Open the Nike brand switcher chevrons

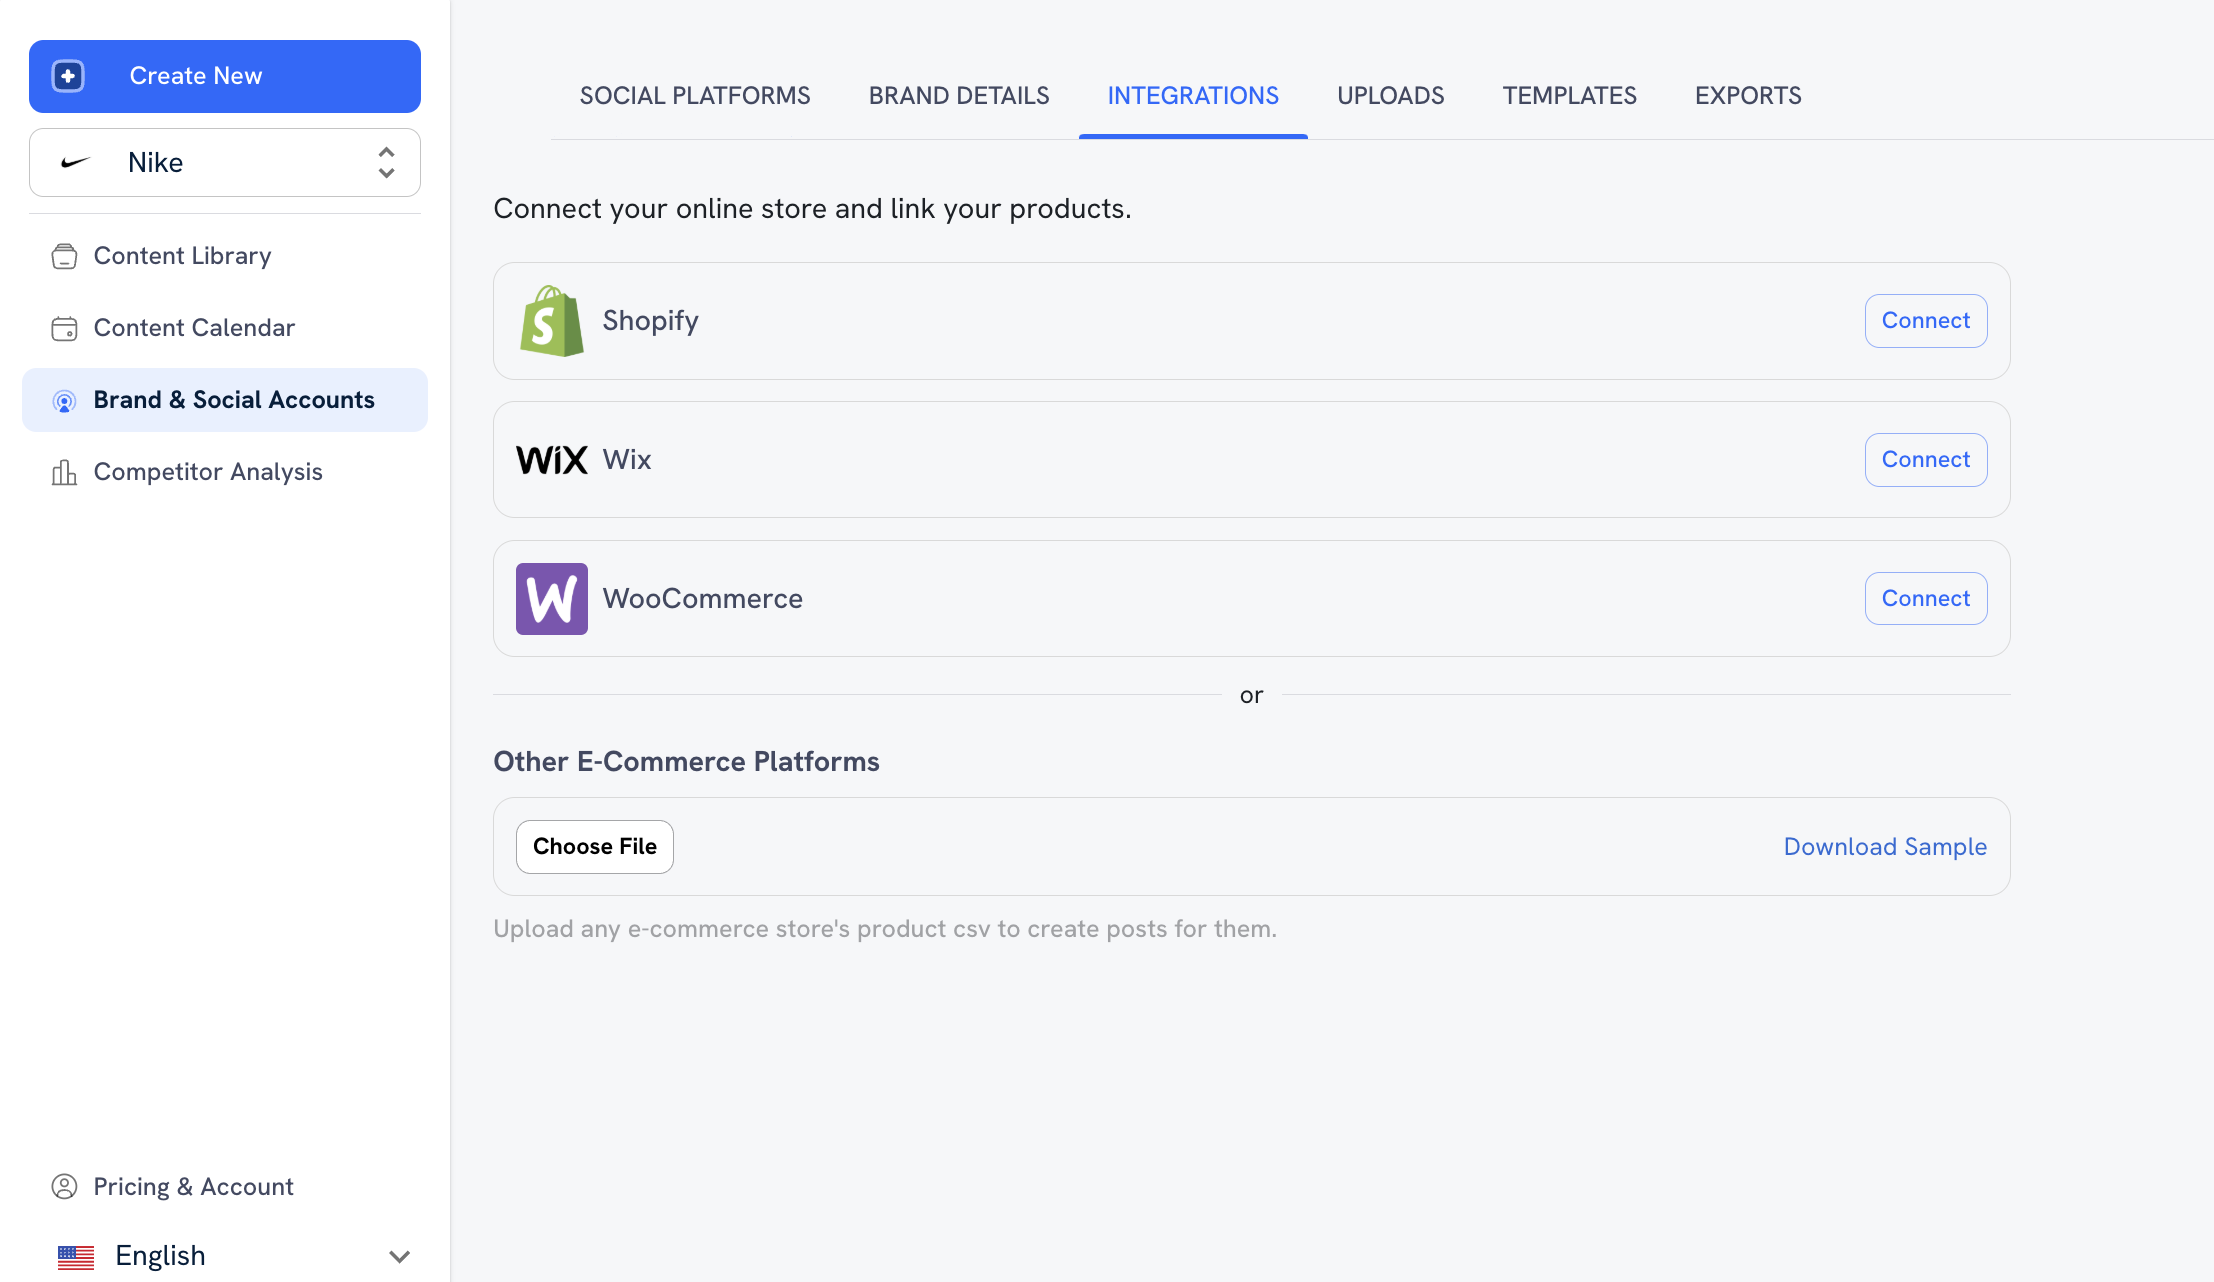coord(386,162)
